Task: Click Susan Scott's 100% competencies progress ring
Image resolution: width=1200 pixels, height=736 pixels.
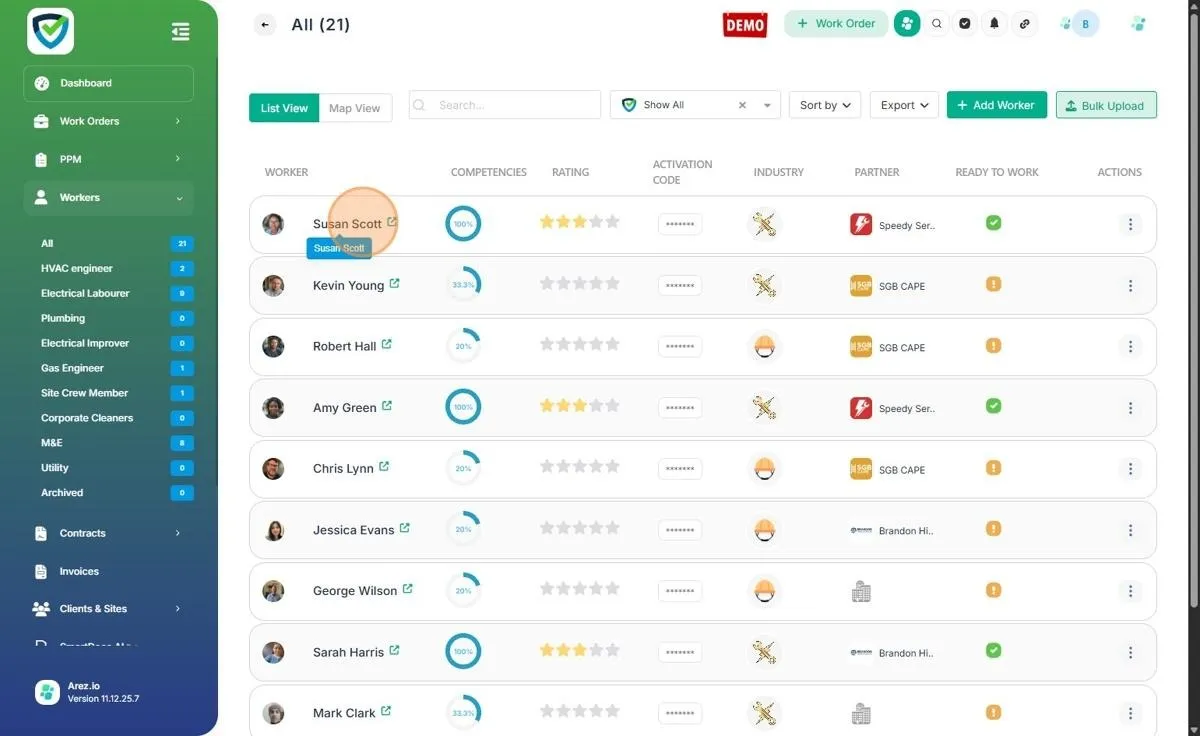Action: pos(463,224)
